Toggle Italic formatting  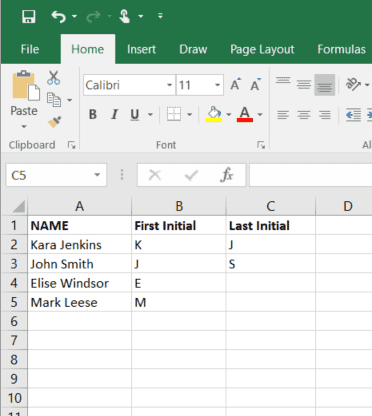[114, 115]
